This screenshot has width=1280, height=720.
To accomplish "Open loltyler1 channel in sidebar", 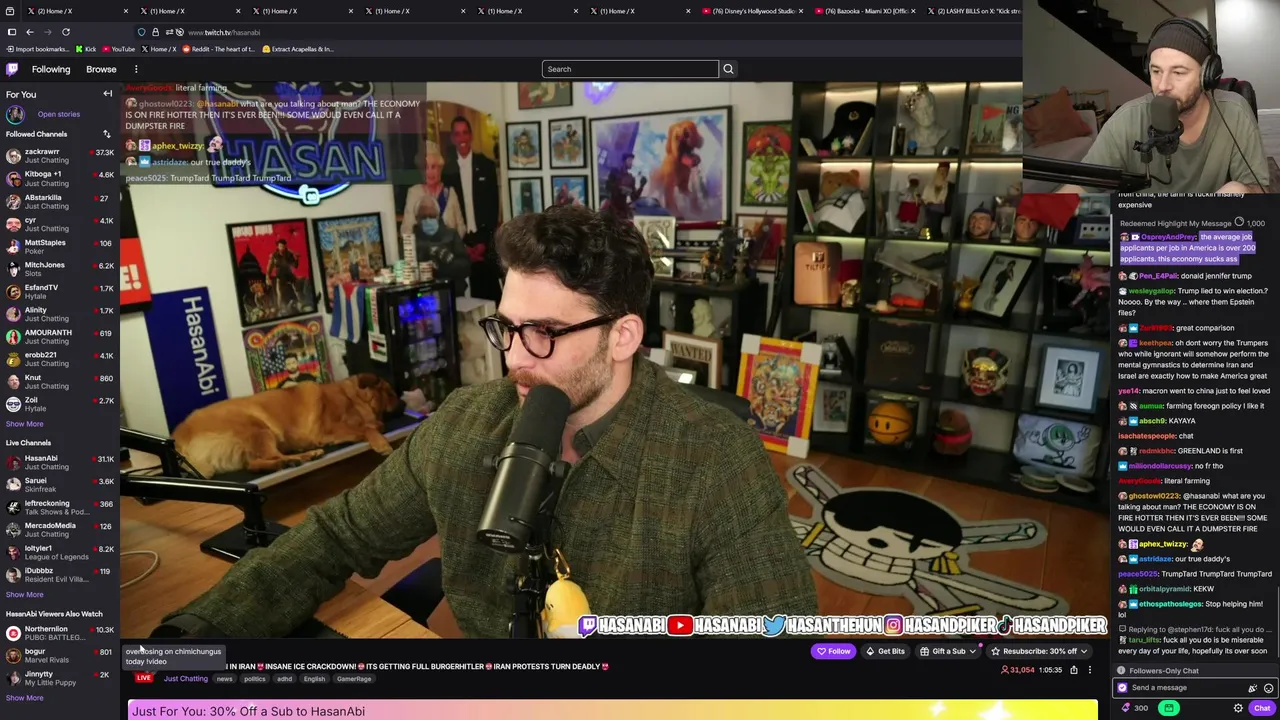I will (x=60, y=552).
